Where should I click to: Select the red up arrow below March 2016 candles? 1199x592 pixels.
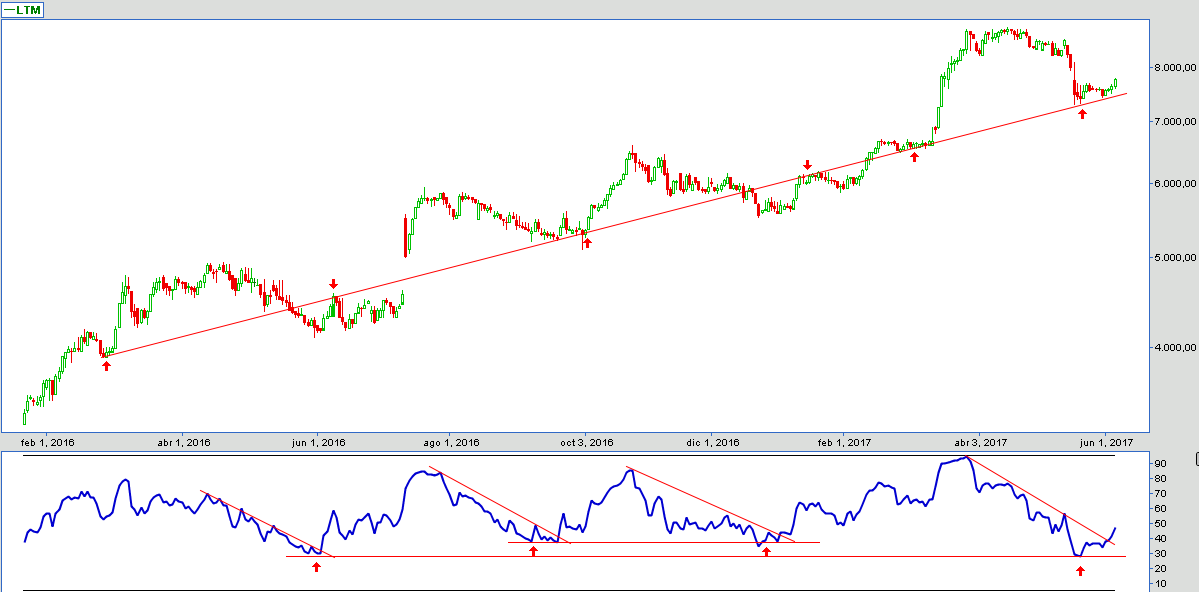[106, 366]
